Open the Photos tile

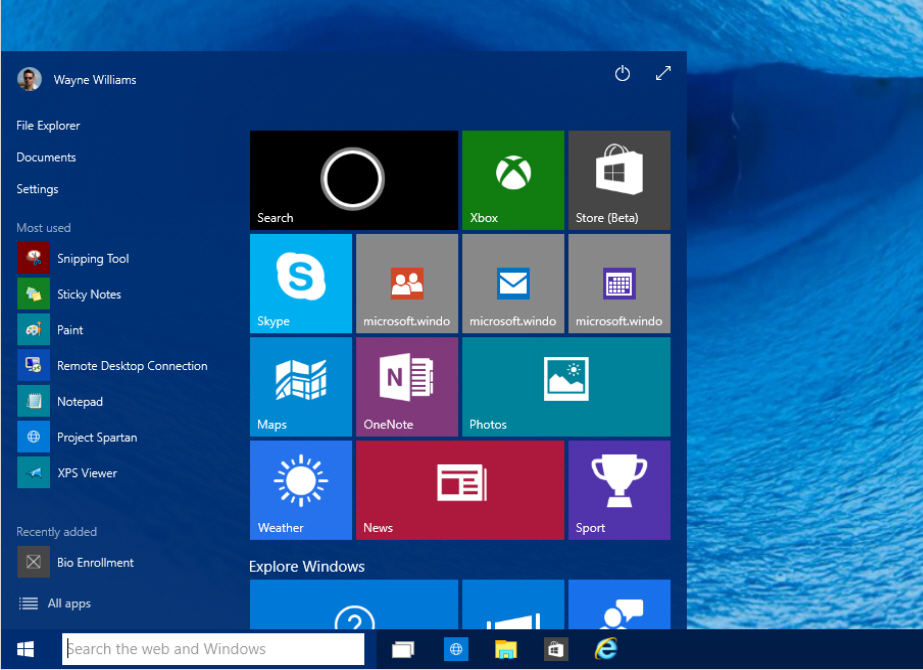point(566,387)
